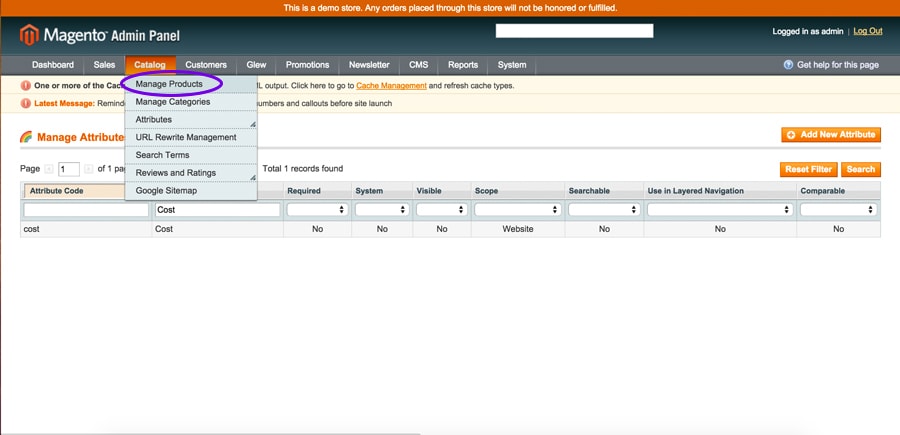The image size is (900, 435).
Task: Open the Comparable filter dropdown
Action: pyautogui.click(x=839, y=210)
